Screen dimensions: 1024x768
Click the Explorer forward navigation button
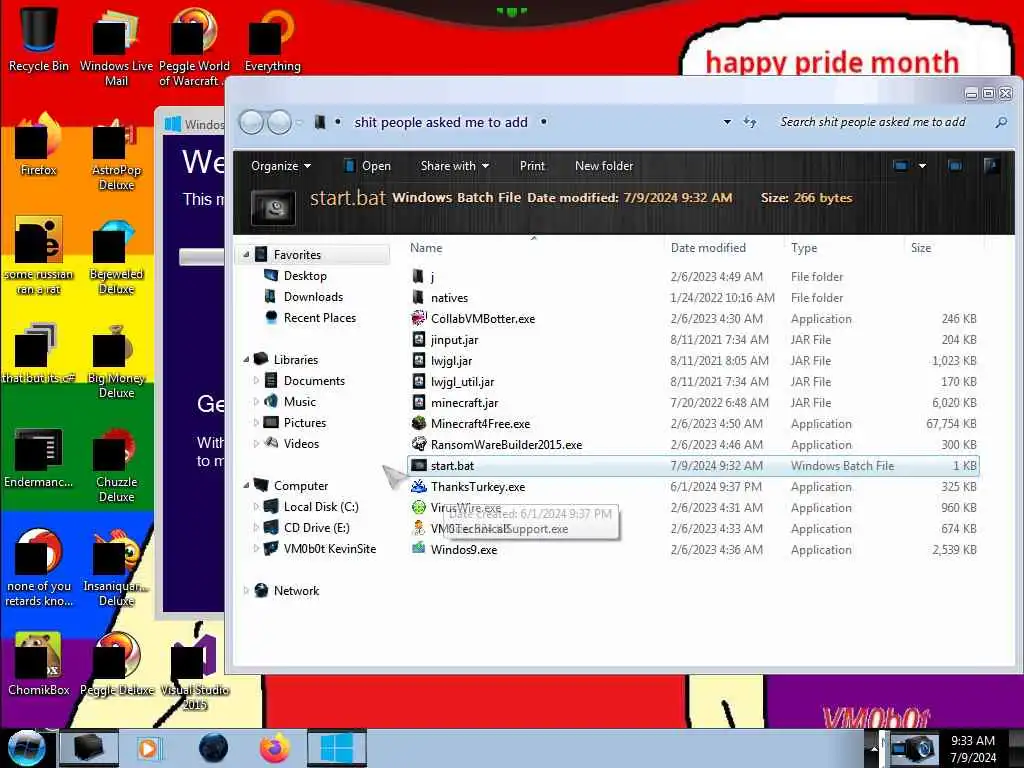(280, 122)
